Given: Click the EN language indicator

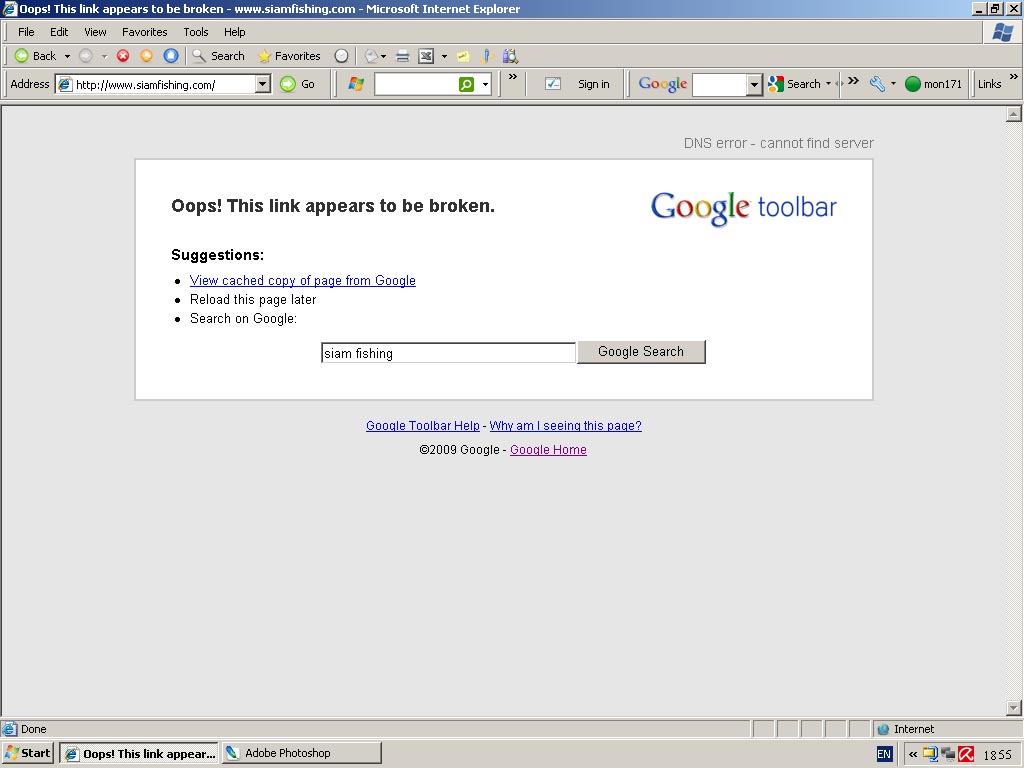Looking at the screenshot, I should (x=884, y=754).
